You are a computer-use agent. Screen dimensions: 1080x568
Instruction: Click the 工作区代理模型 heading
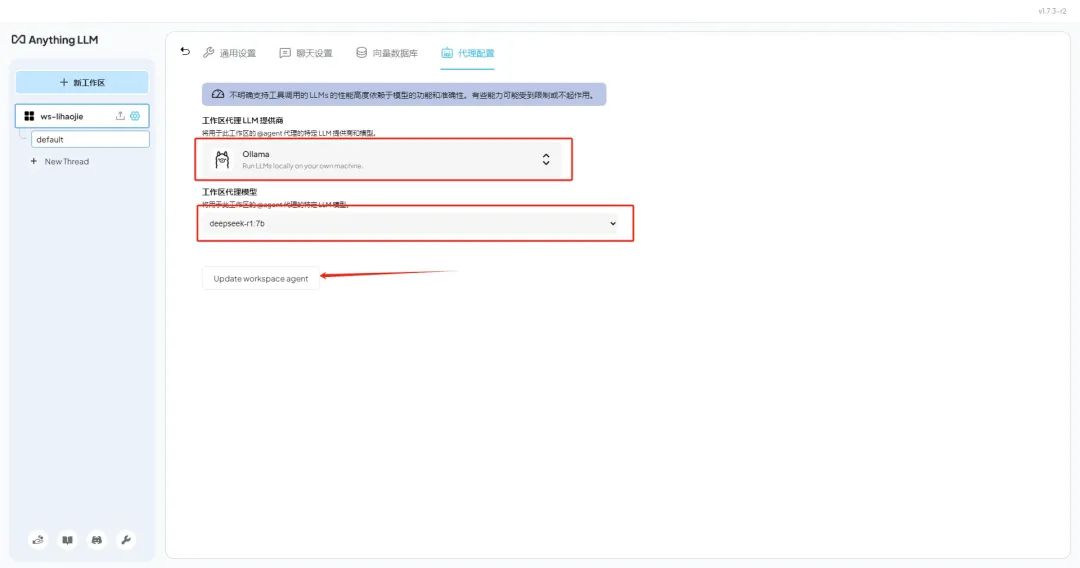(229, 192)
